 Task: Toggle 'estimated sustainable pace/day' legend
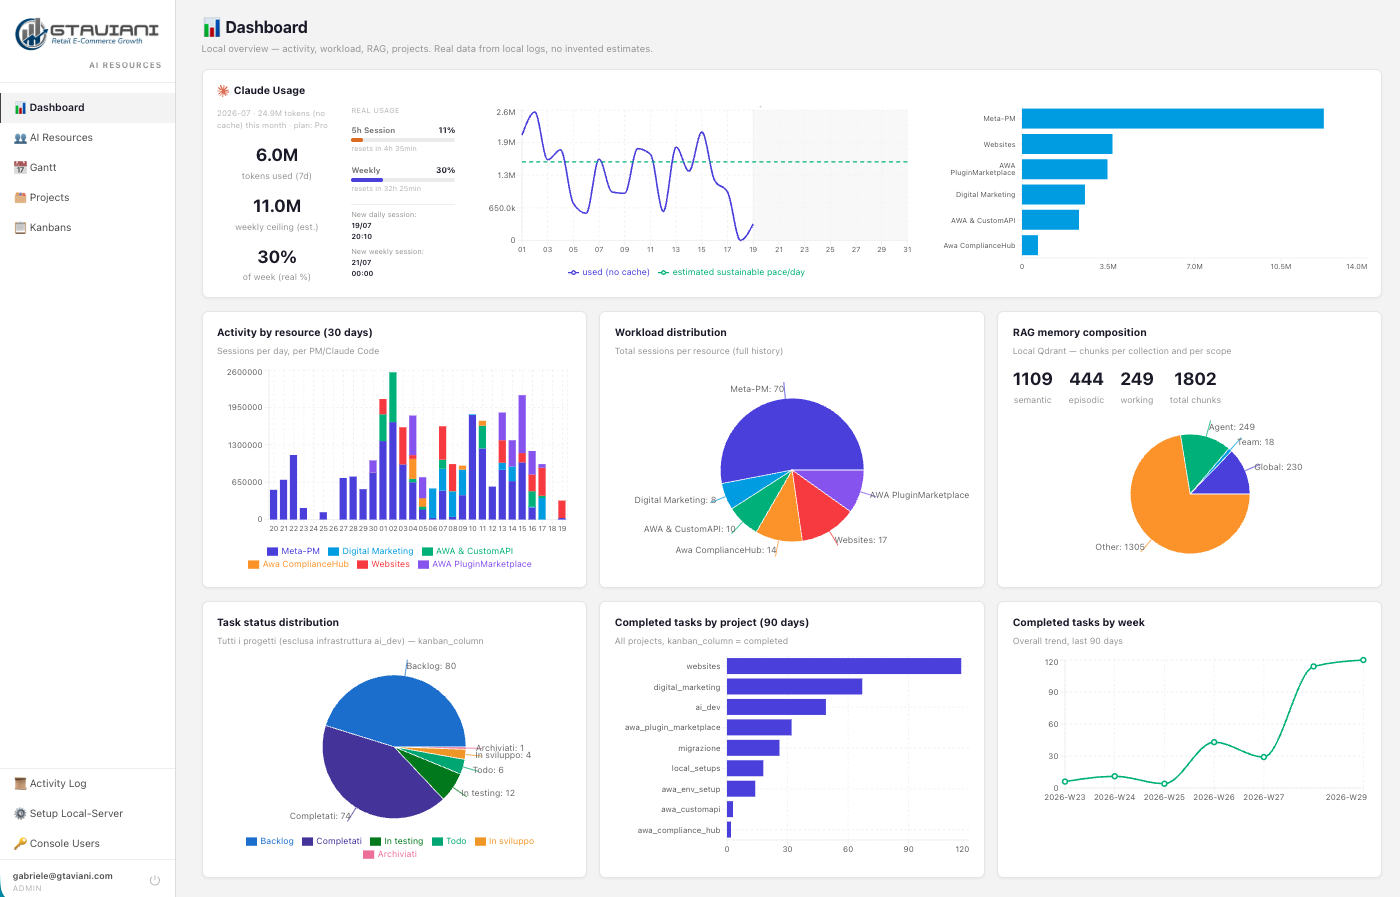point(732,272)
